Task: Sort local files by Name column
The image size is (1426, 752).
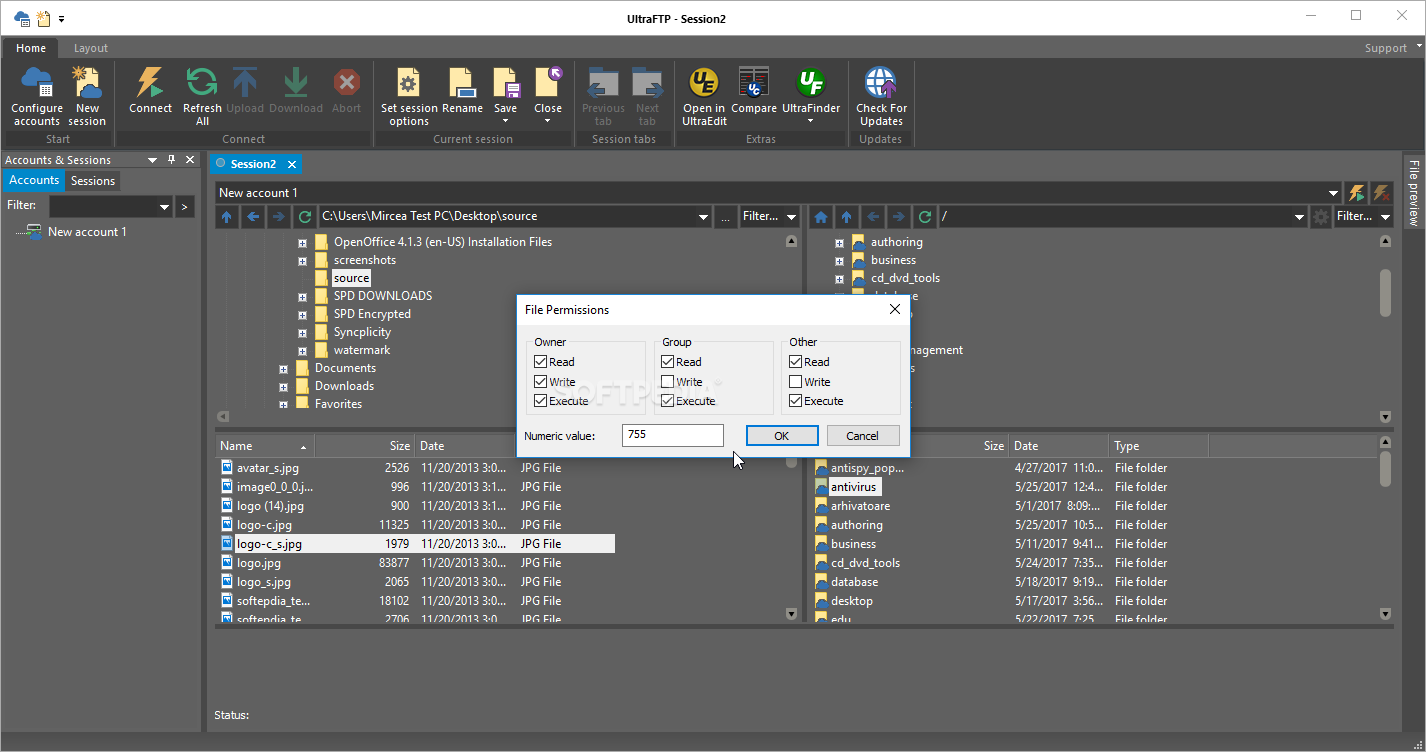Action: 265,446
